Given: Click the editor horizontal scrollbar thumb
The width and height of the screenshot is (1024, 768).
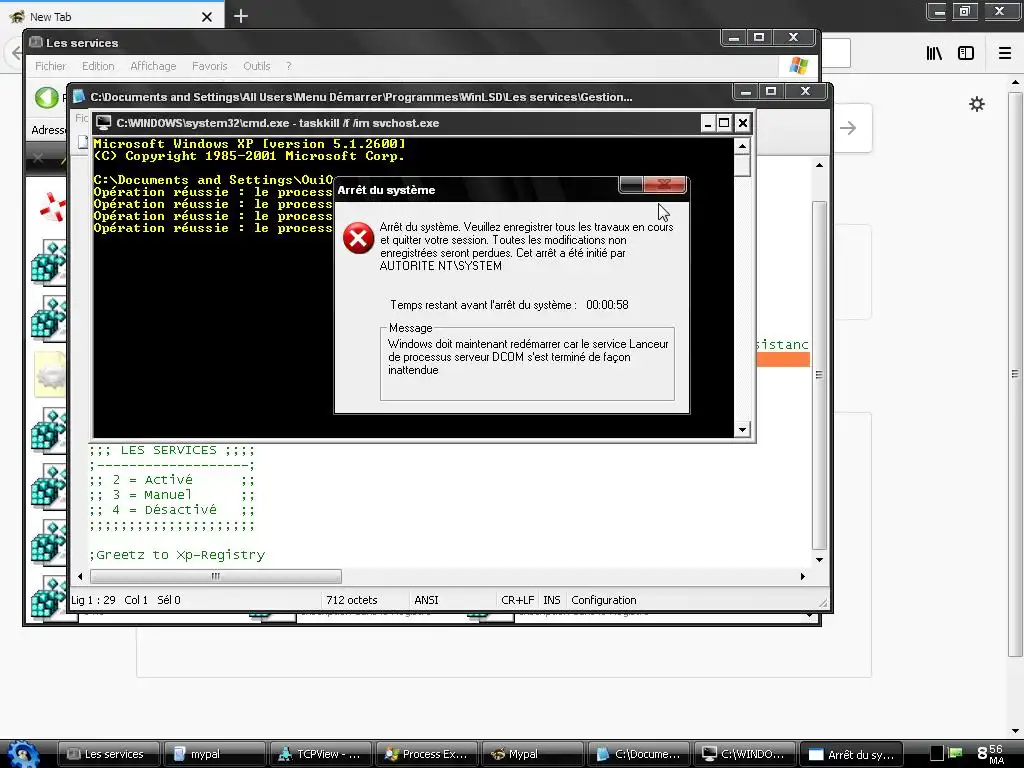Looking at the screenshot, I should (216, 576).
